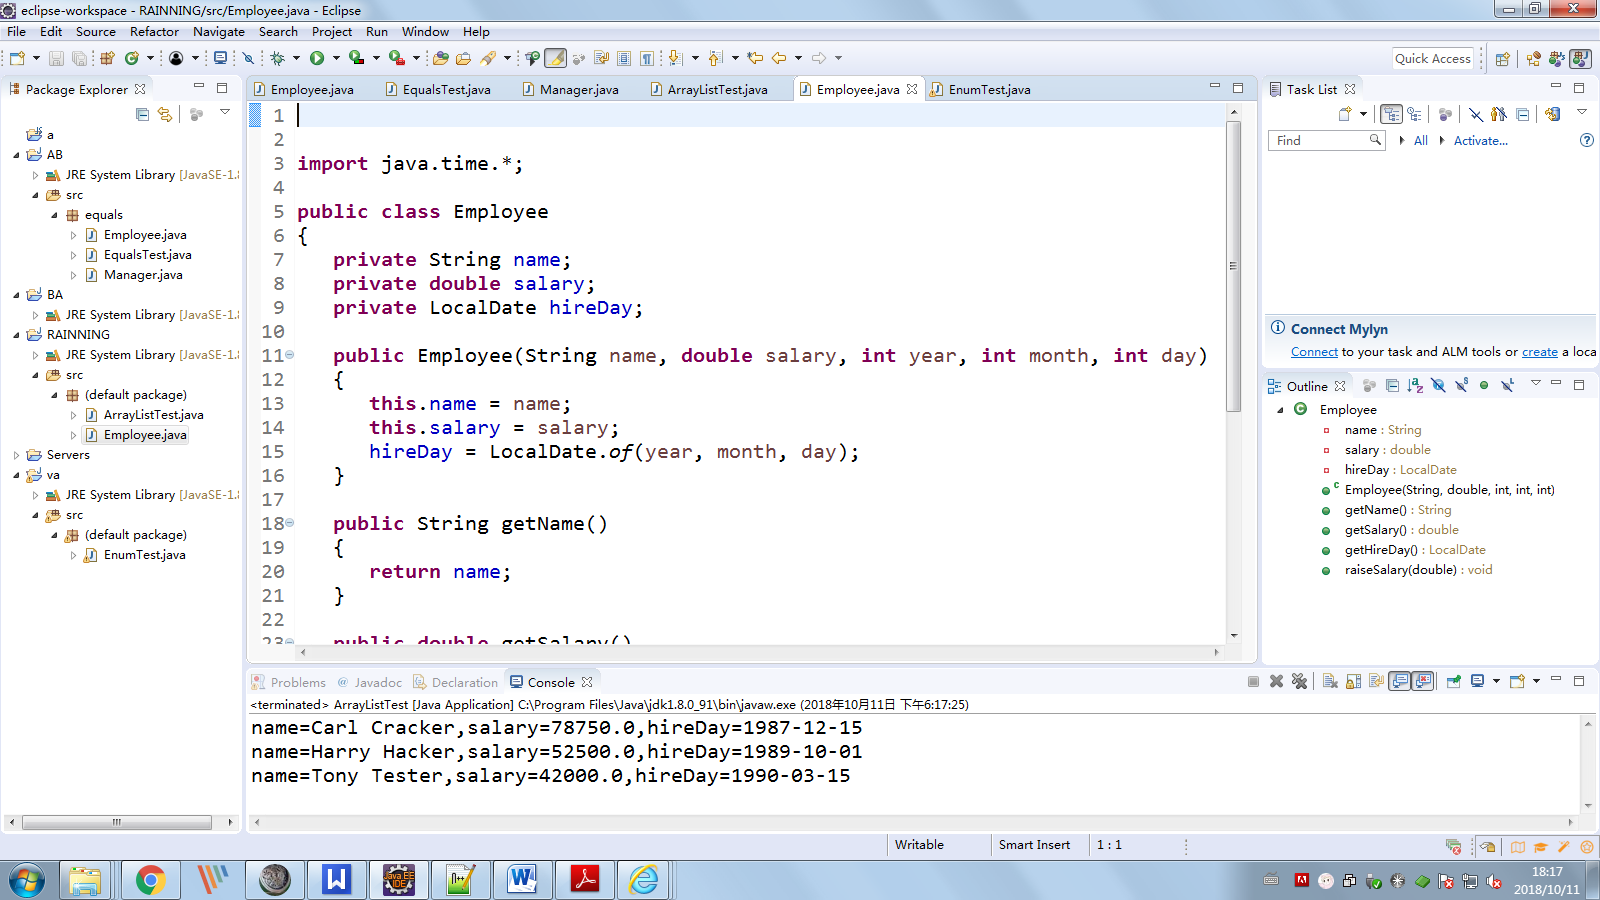Open the Project menu
Screen dimensions: 1600x900
point(332,32)
